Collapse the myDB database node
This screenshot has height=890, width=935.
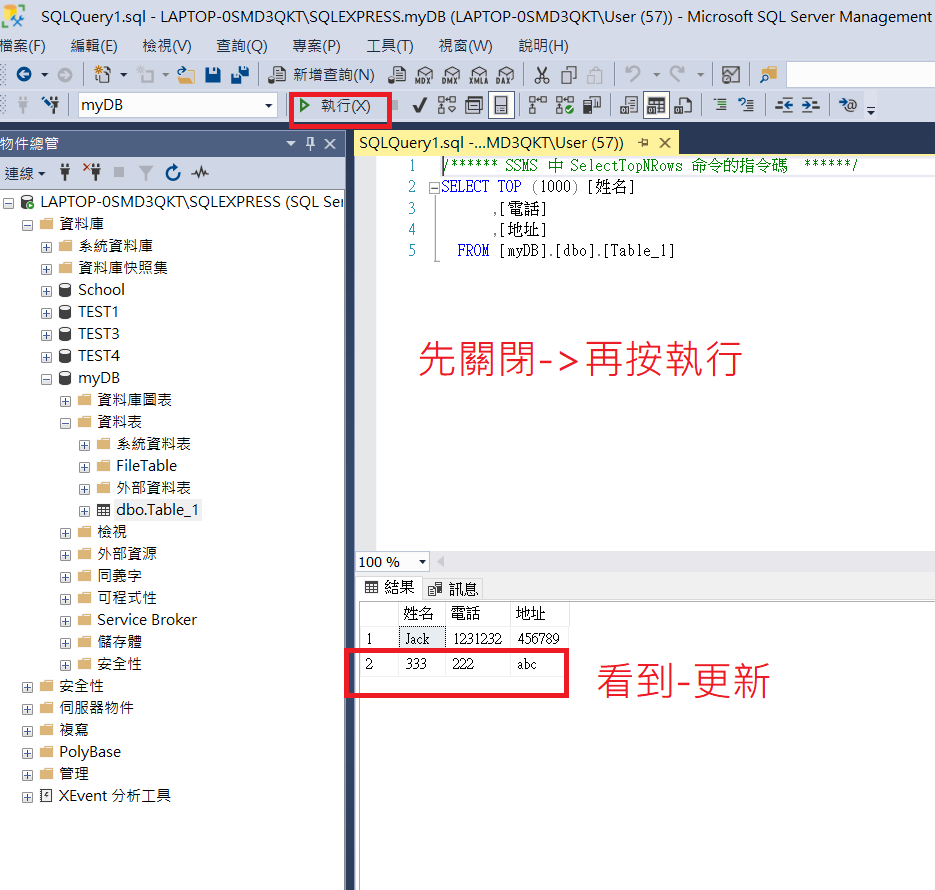(x=47, y=379)
